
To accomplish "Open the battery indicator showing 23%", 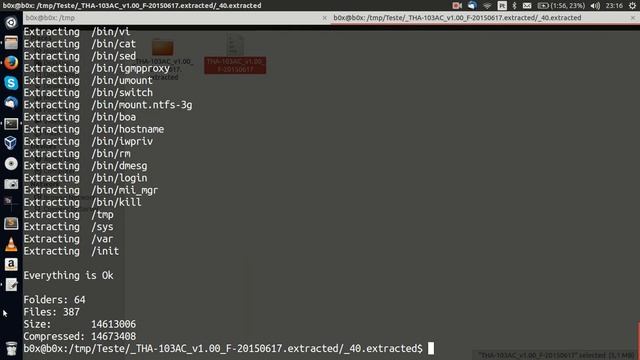I will click(561, 5).
